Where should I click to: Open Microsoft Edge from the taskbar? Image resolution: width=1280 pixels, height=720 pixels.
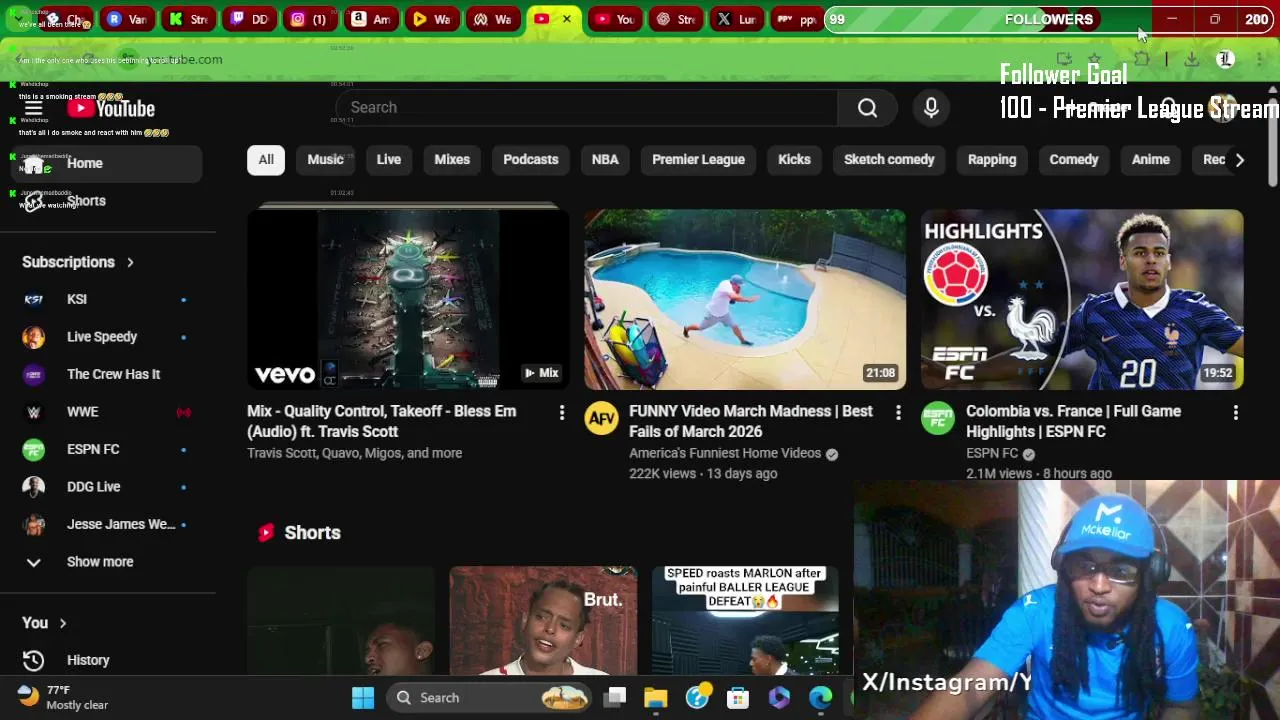point(820,698)
